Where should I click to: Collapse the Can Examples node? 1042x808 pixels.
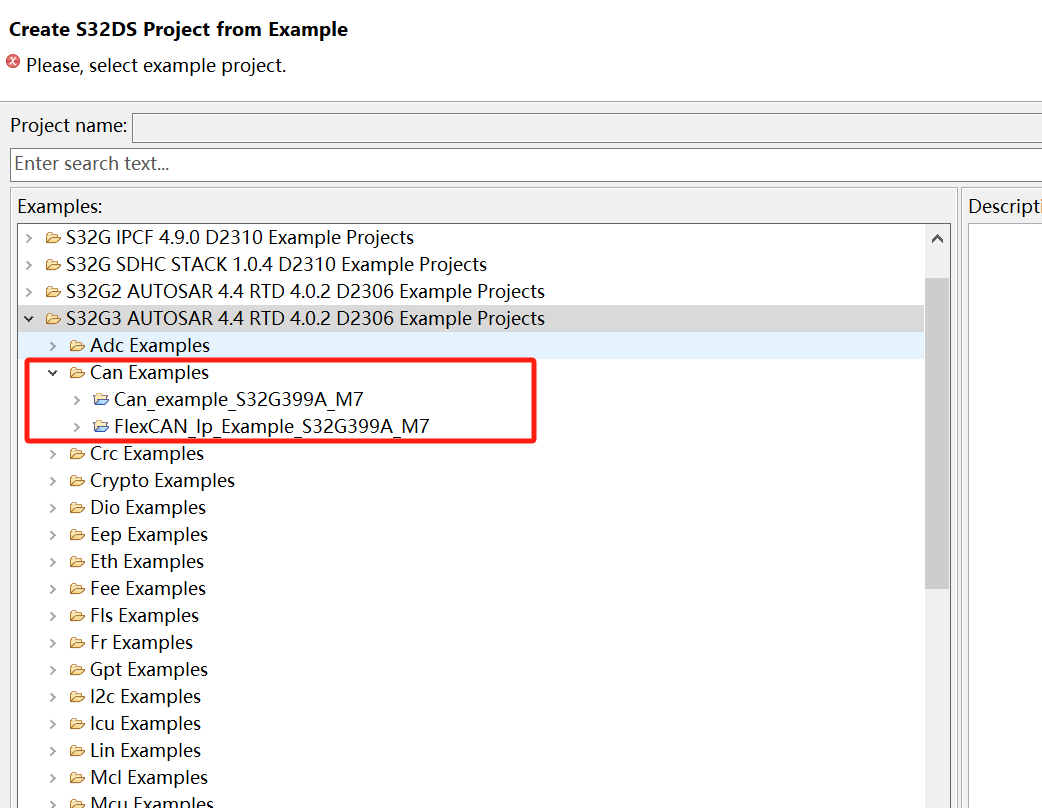52,372
